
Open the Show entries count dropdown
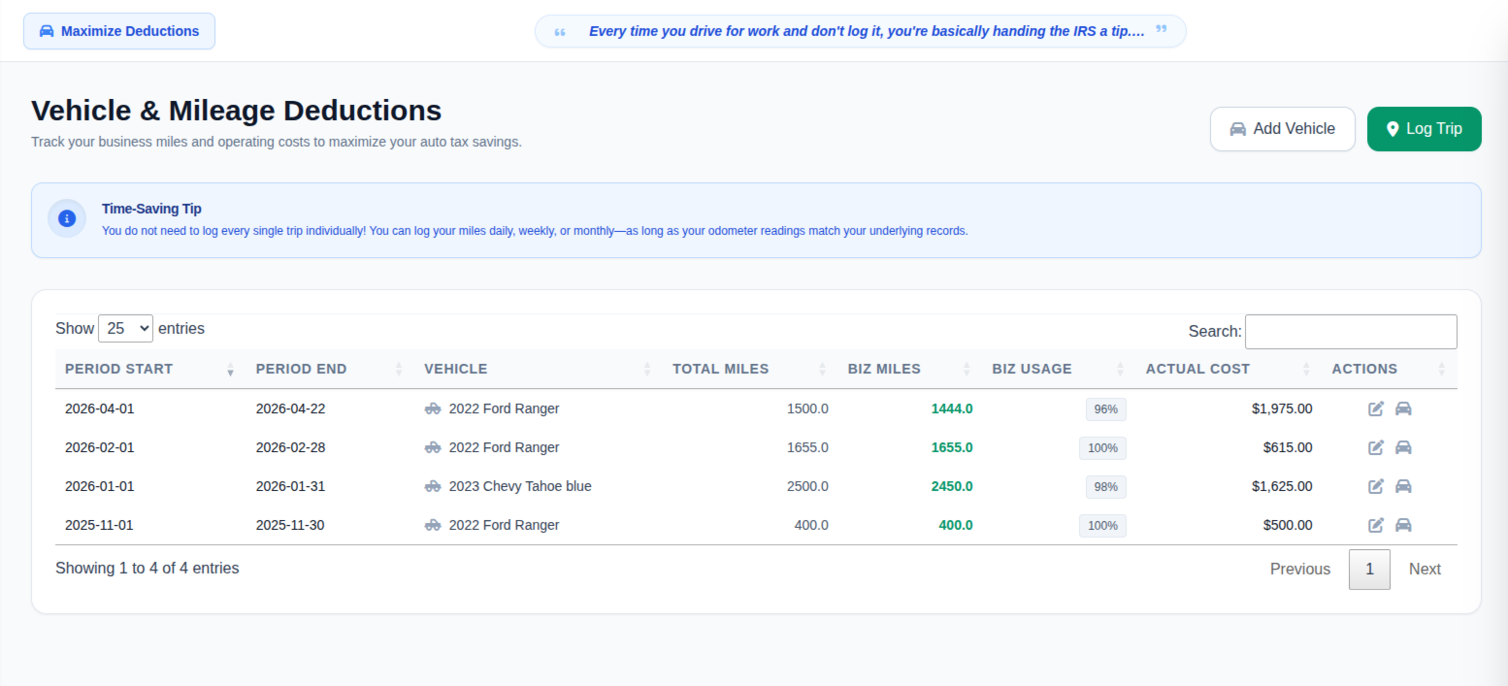tap(125, 328)
